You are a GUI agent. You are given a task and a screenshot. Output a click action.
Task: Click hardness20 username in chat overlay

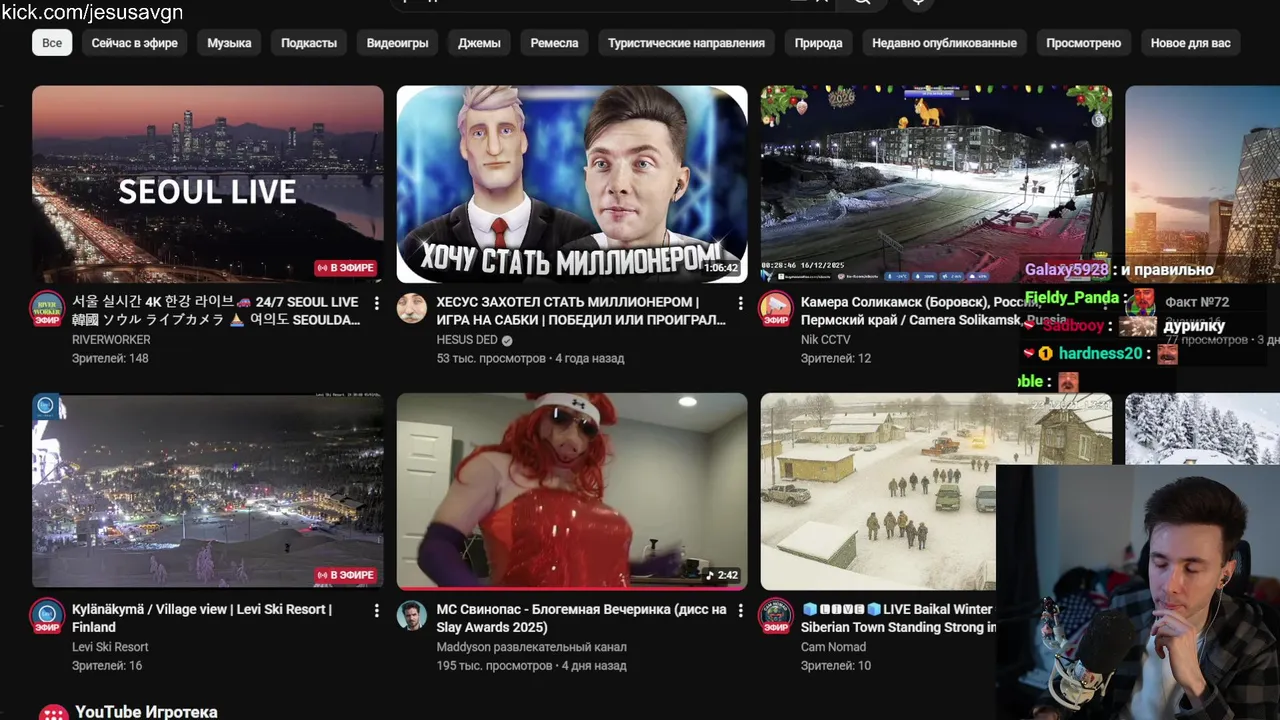tap(1100, 354)
